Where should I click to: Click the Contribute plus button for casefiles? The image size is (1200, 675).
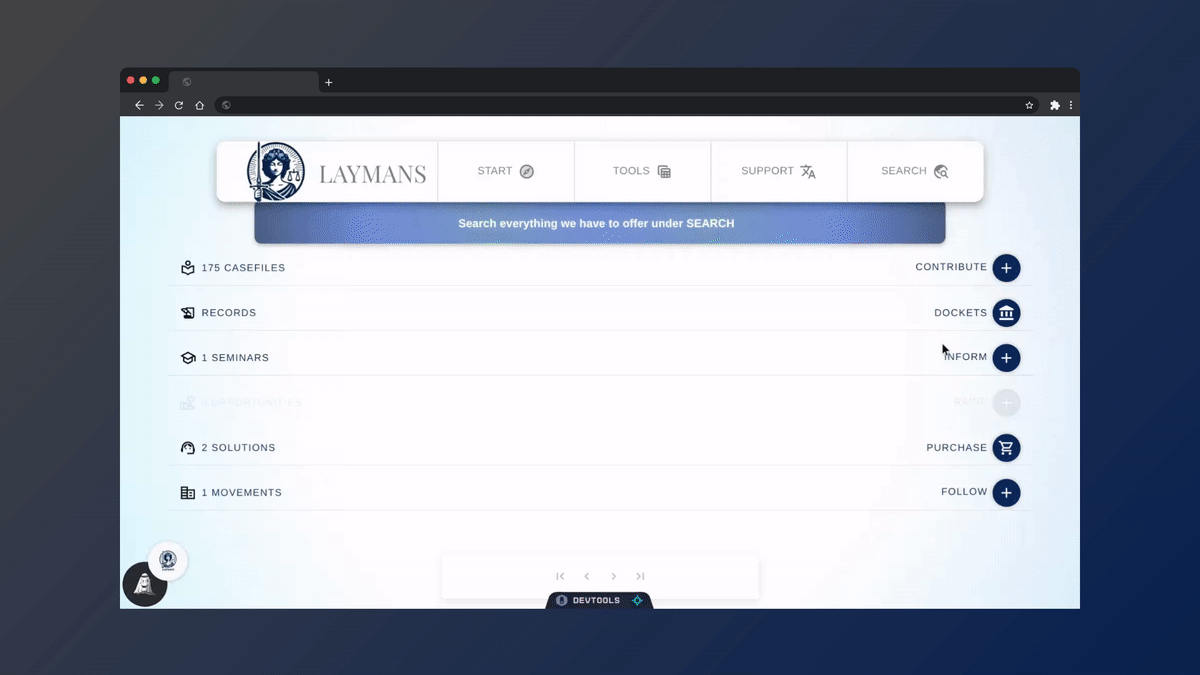(1006, 268)
